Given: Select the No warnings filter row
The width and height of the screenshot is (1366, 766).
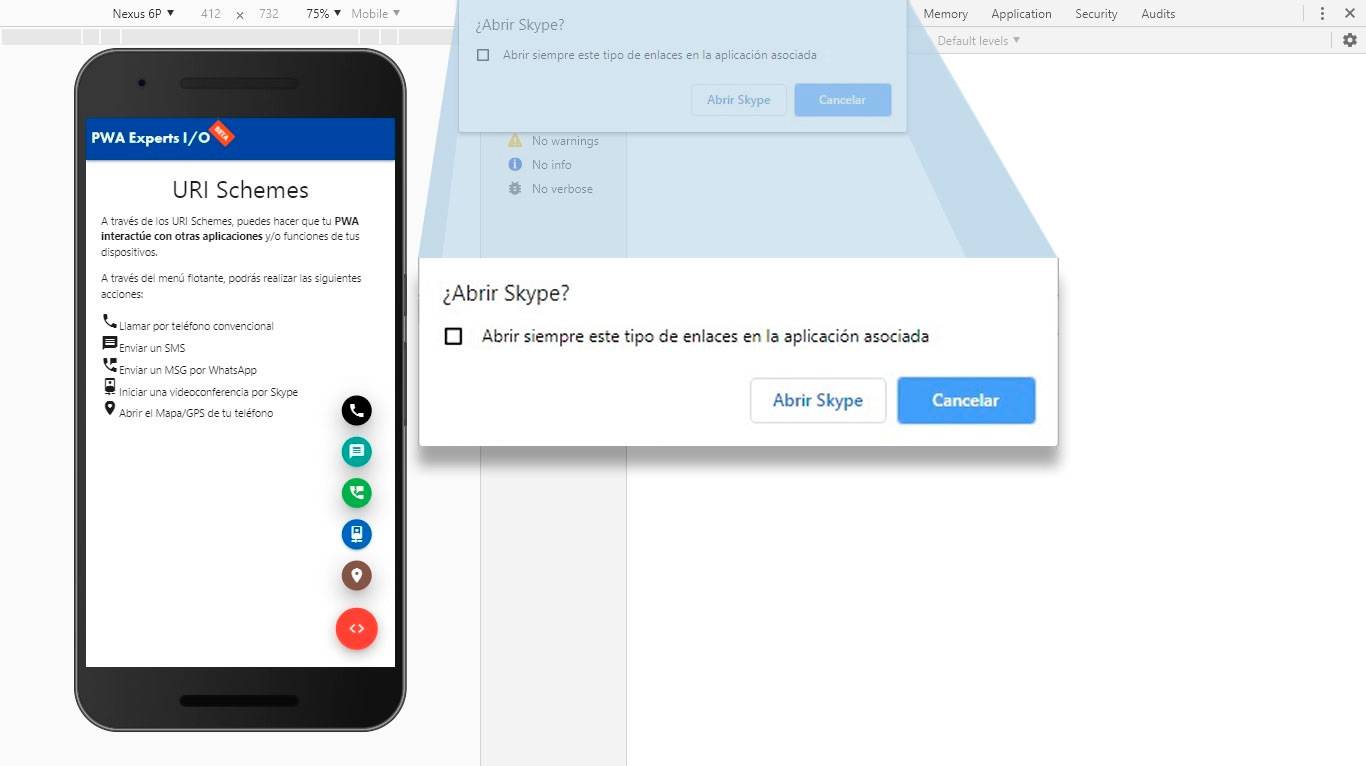Looking at the screenshot, I should 553,141.
